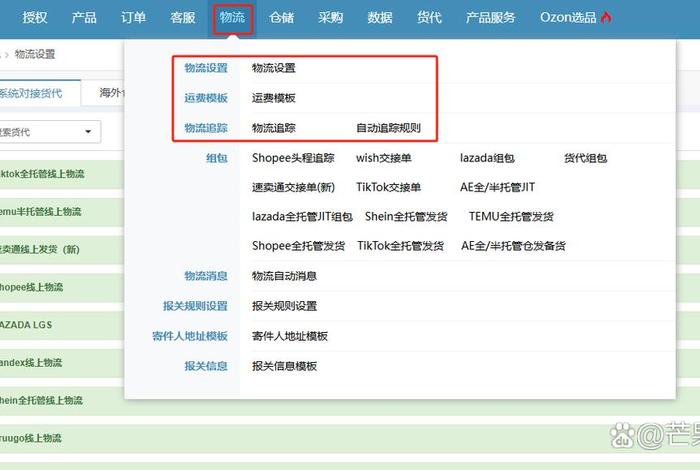The image size is (700, 470).
Task: Open the 产品 top navigation menu
Action: [x=84, y=17]
